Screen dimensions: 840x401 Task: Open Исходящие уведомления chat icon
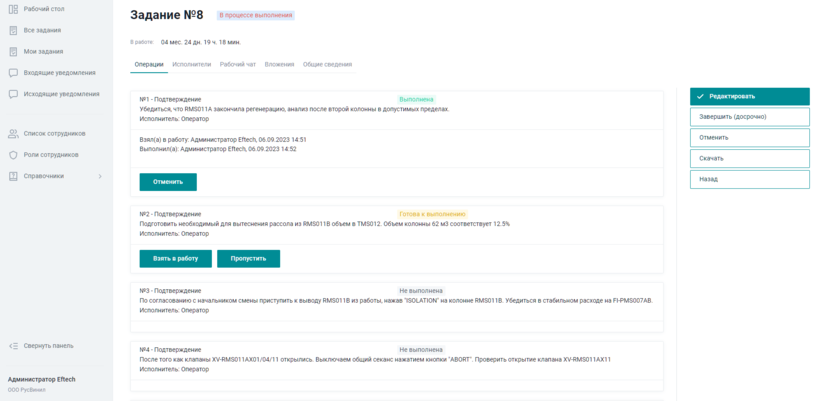pos(13,94)
